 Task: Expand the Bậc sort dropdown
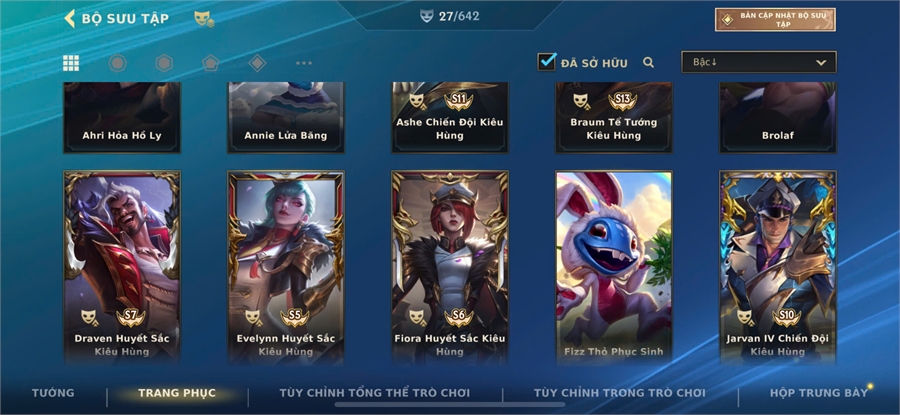(x=759, y=62)
